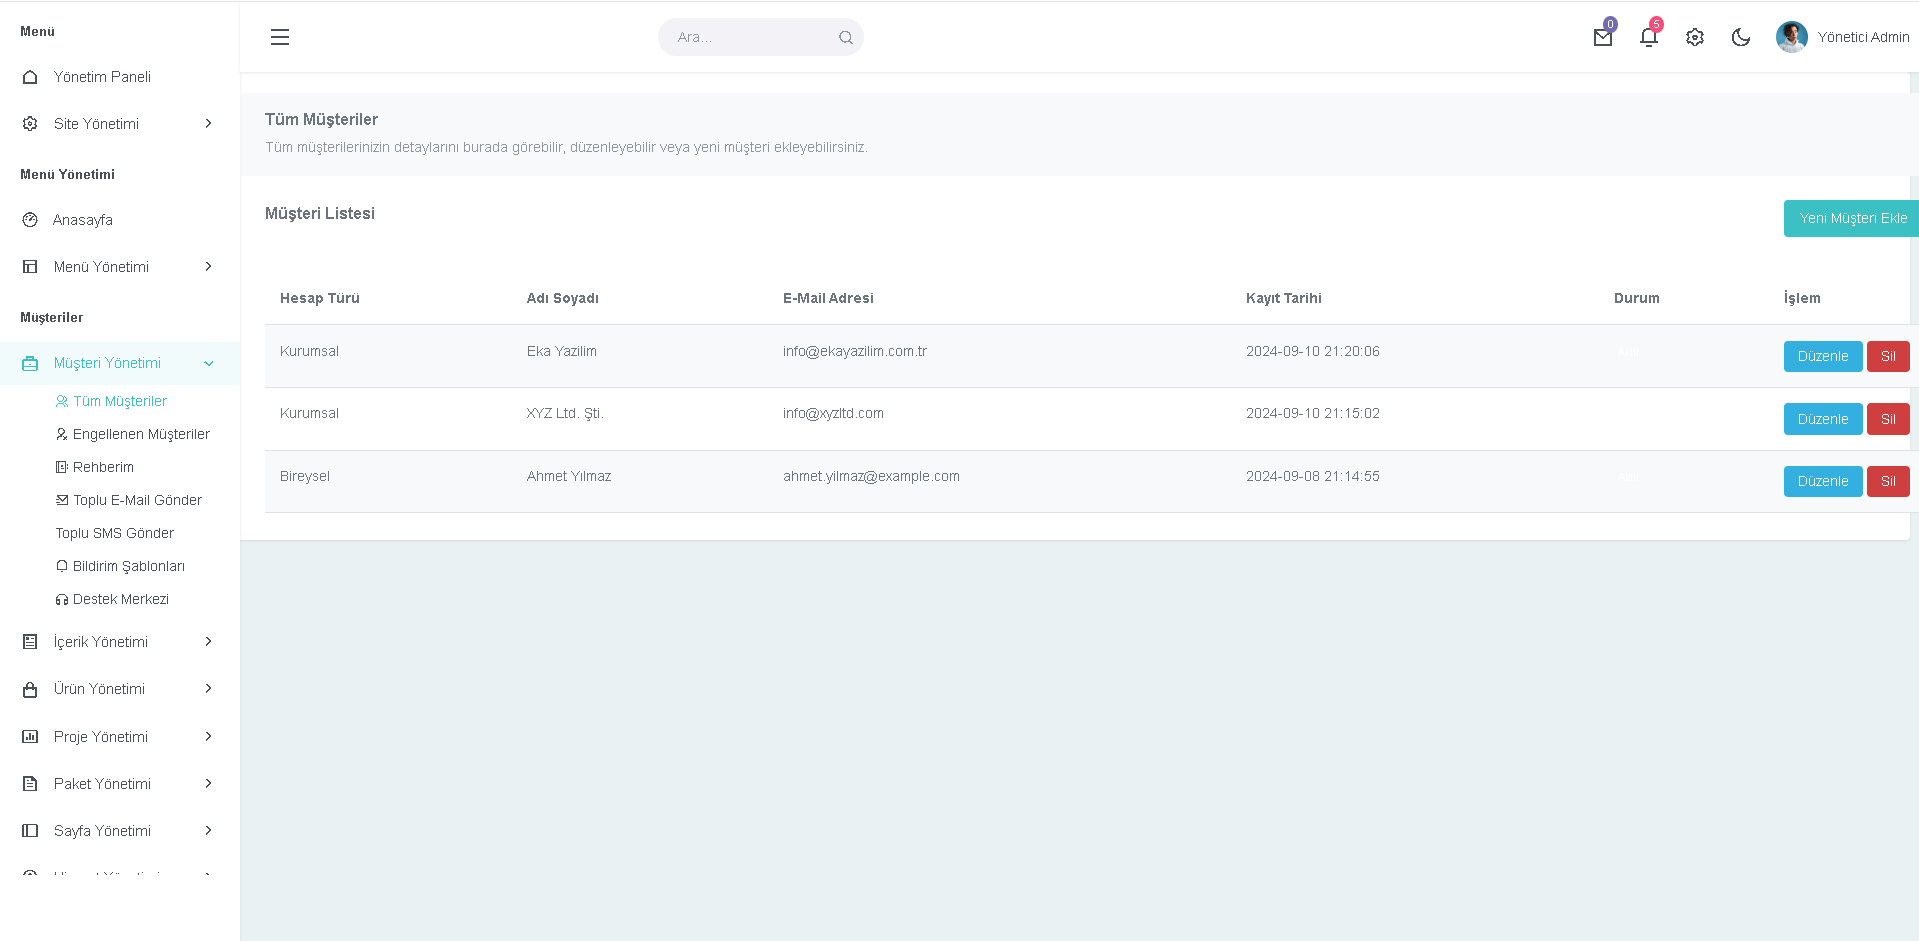1919x941 pixels.
Task: Click the Kayıt Tarihi column header
Action: pos(1284,298)
